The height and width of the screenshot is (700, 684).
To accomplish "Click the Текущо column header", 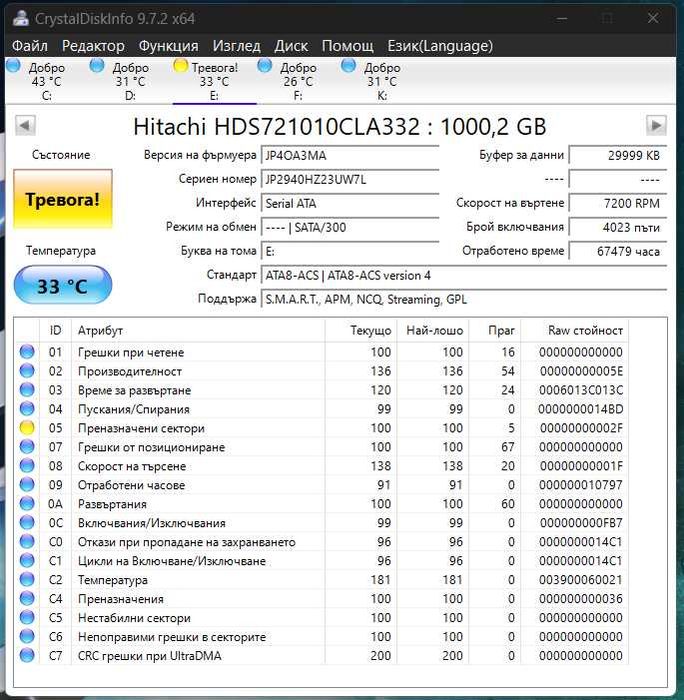I will 361,330.
